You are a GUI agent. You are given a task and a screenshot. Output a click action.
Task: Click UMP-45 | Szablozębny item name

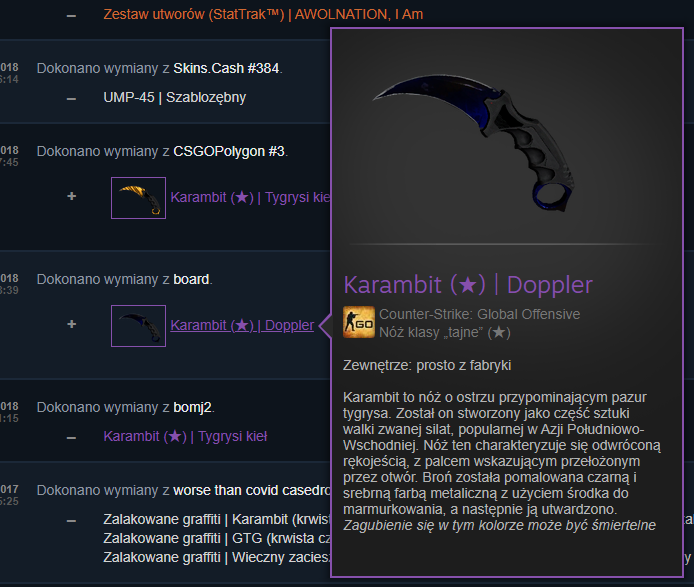[x=174, y=97]
